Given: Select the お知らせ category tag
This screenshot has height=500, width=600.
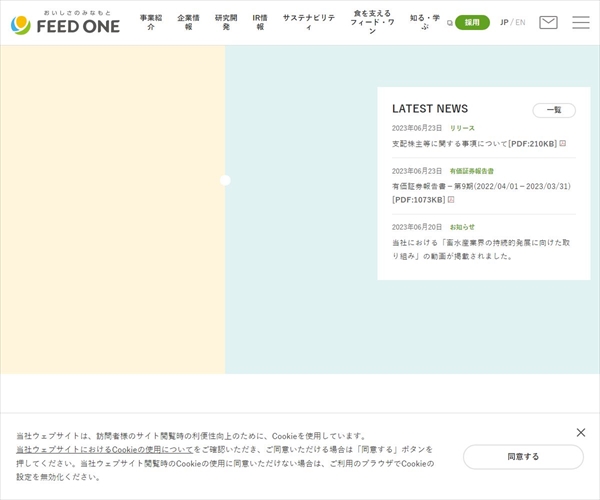Looking at the screenshot, I should (462, 227).
